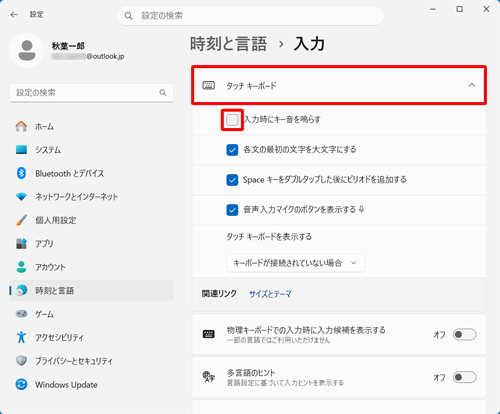The width and height of the screenshot is (500, 414).
Task: Open キーボードが接続されていない場合 dropdown
Action: tap(295, 263)
